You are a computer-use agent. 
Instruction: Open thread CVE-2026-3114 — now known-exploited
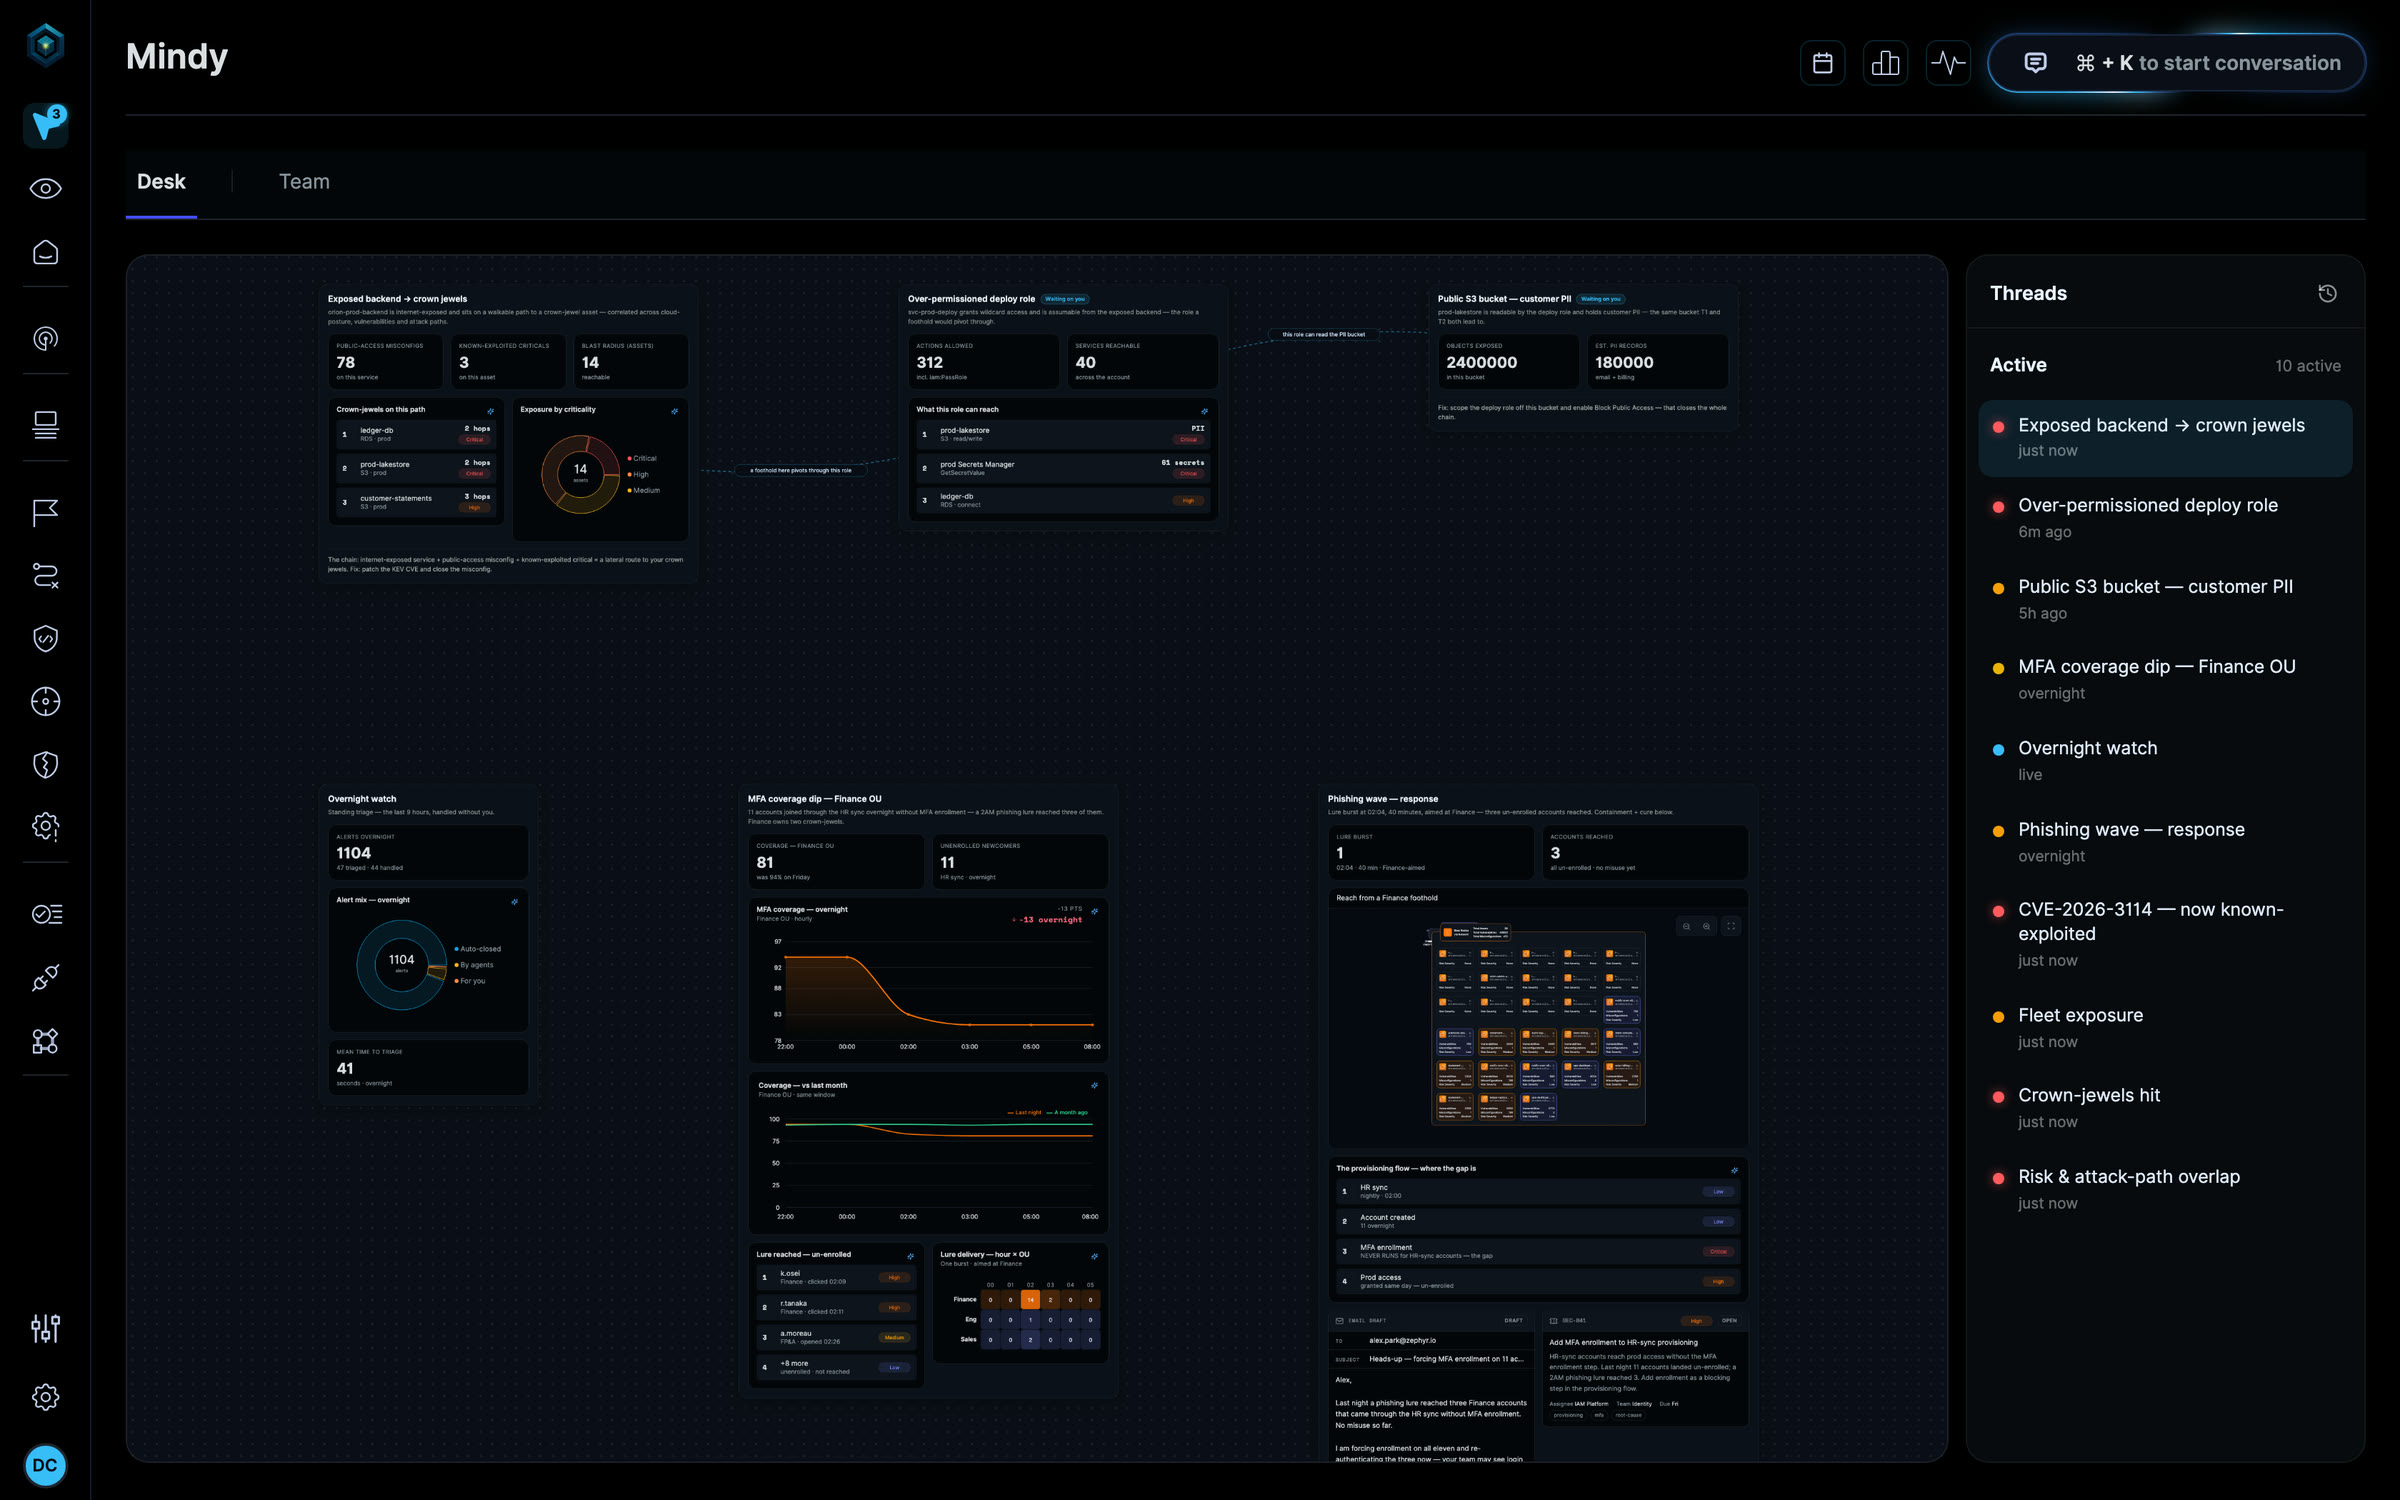click(x=2165, y=934)
